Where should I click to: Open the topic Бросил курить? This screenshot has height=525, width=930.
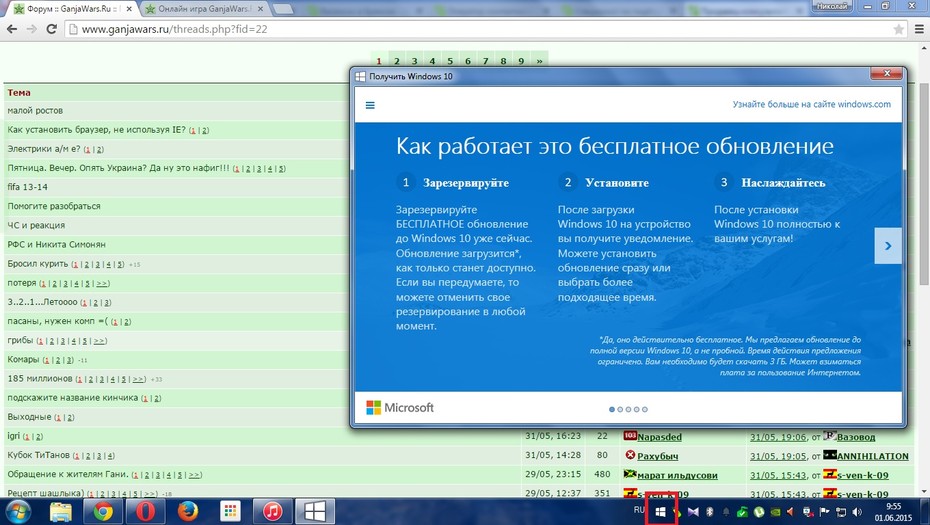click(x=38, y=263)
